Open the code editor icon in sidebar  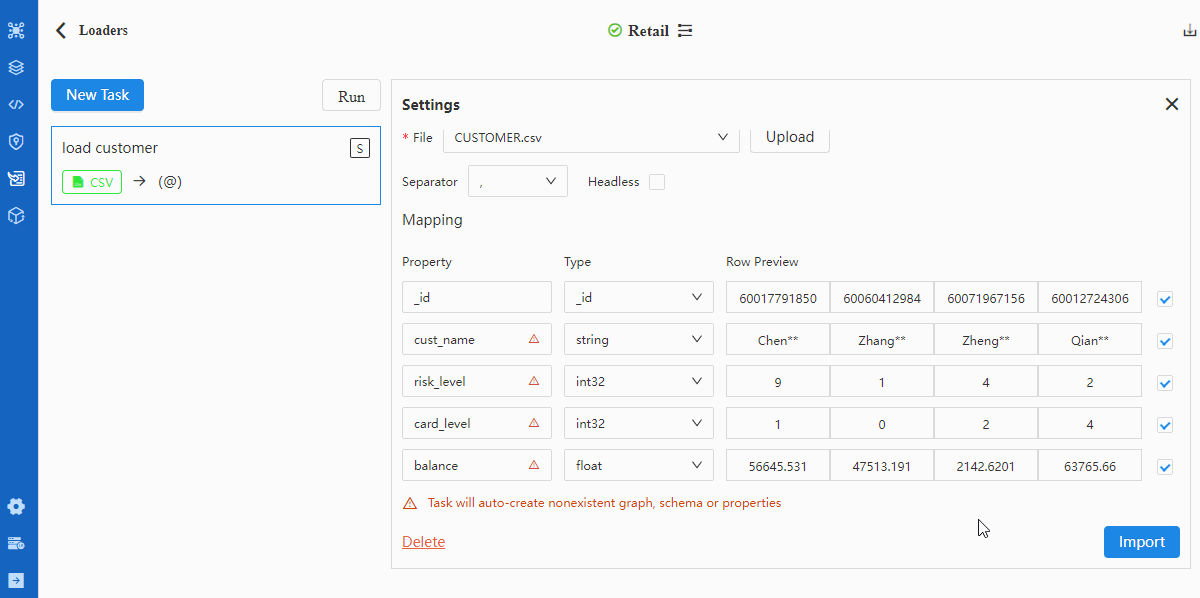tap(16, 104)
